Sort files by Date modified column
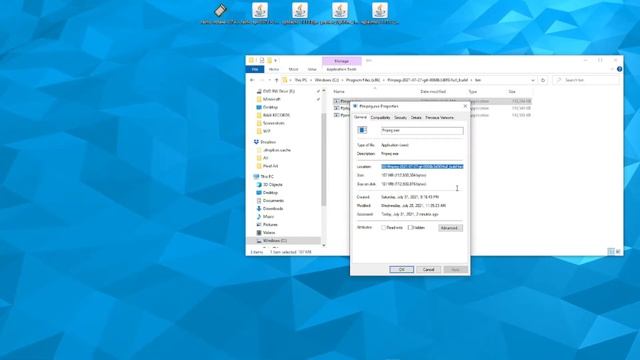Screen dimensions: 640x360 433,92
